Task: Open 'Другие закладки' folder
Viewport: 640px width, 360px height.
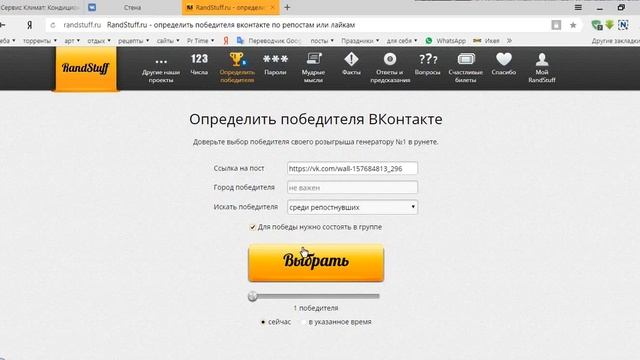Action: [616, 41]
